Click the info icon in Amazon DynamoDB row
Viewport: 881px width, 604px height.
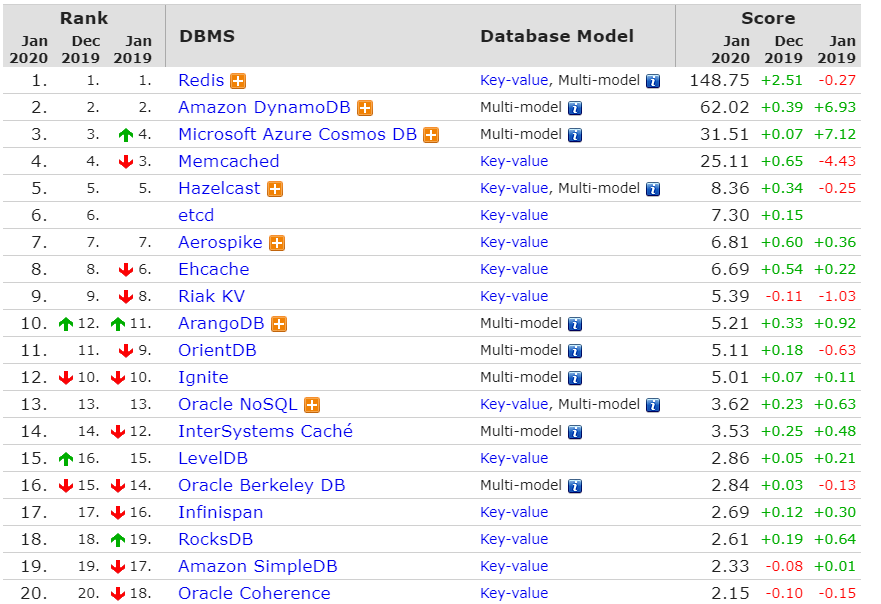coord(575,108)
